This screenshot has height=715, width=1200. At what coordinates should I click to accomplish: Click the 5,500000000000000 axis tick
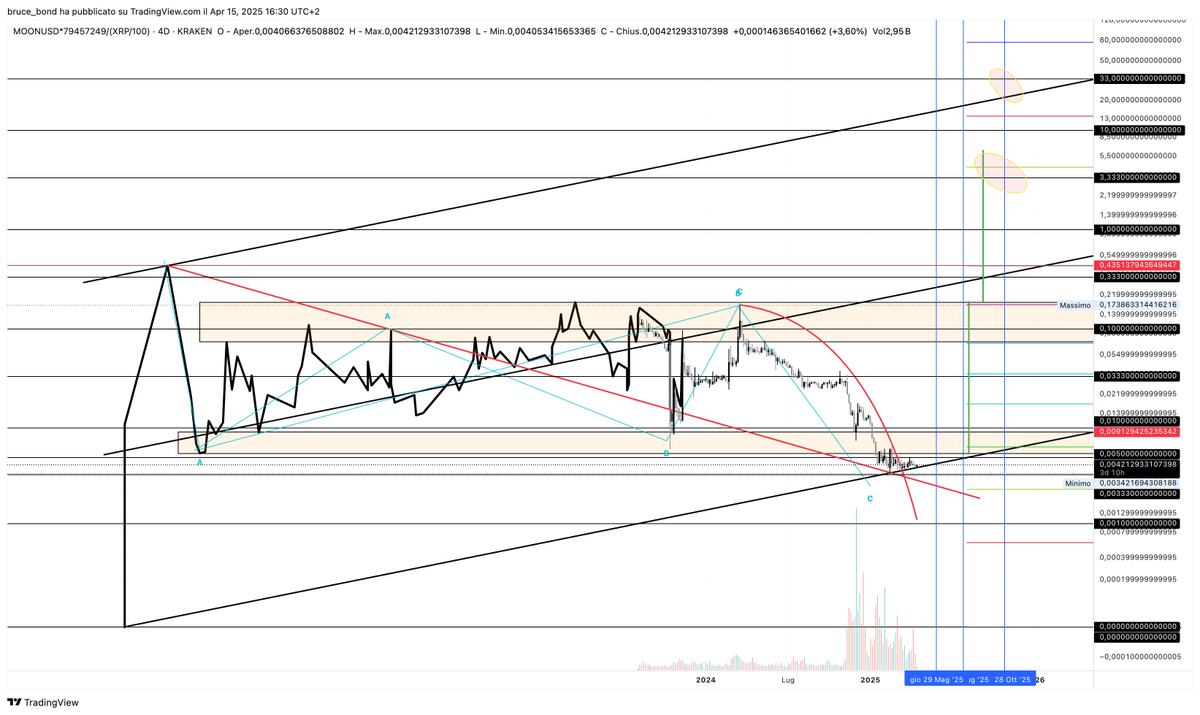click(x=1139, y=156)
